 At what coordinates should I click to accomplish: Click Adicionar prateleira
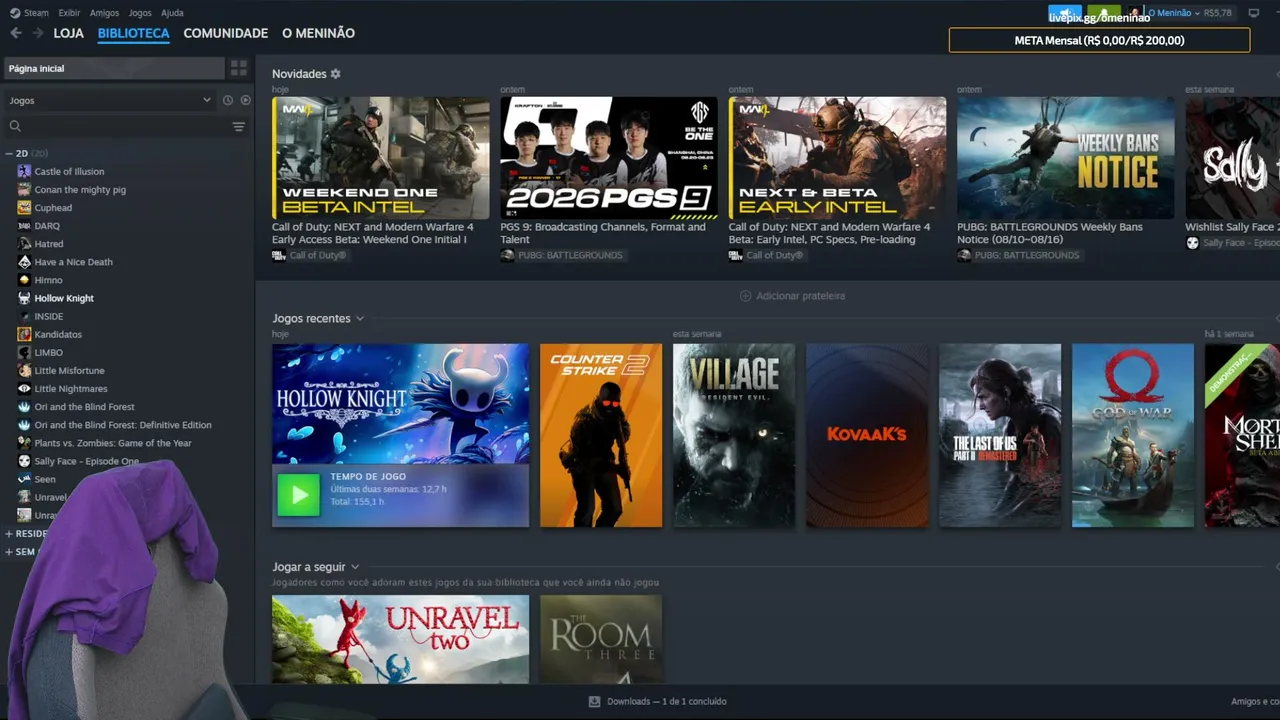click(792, 296)
